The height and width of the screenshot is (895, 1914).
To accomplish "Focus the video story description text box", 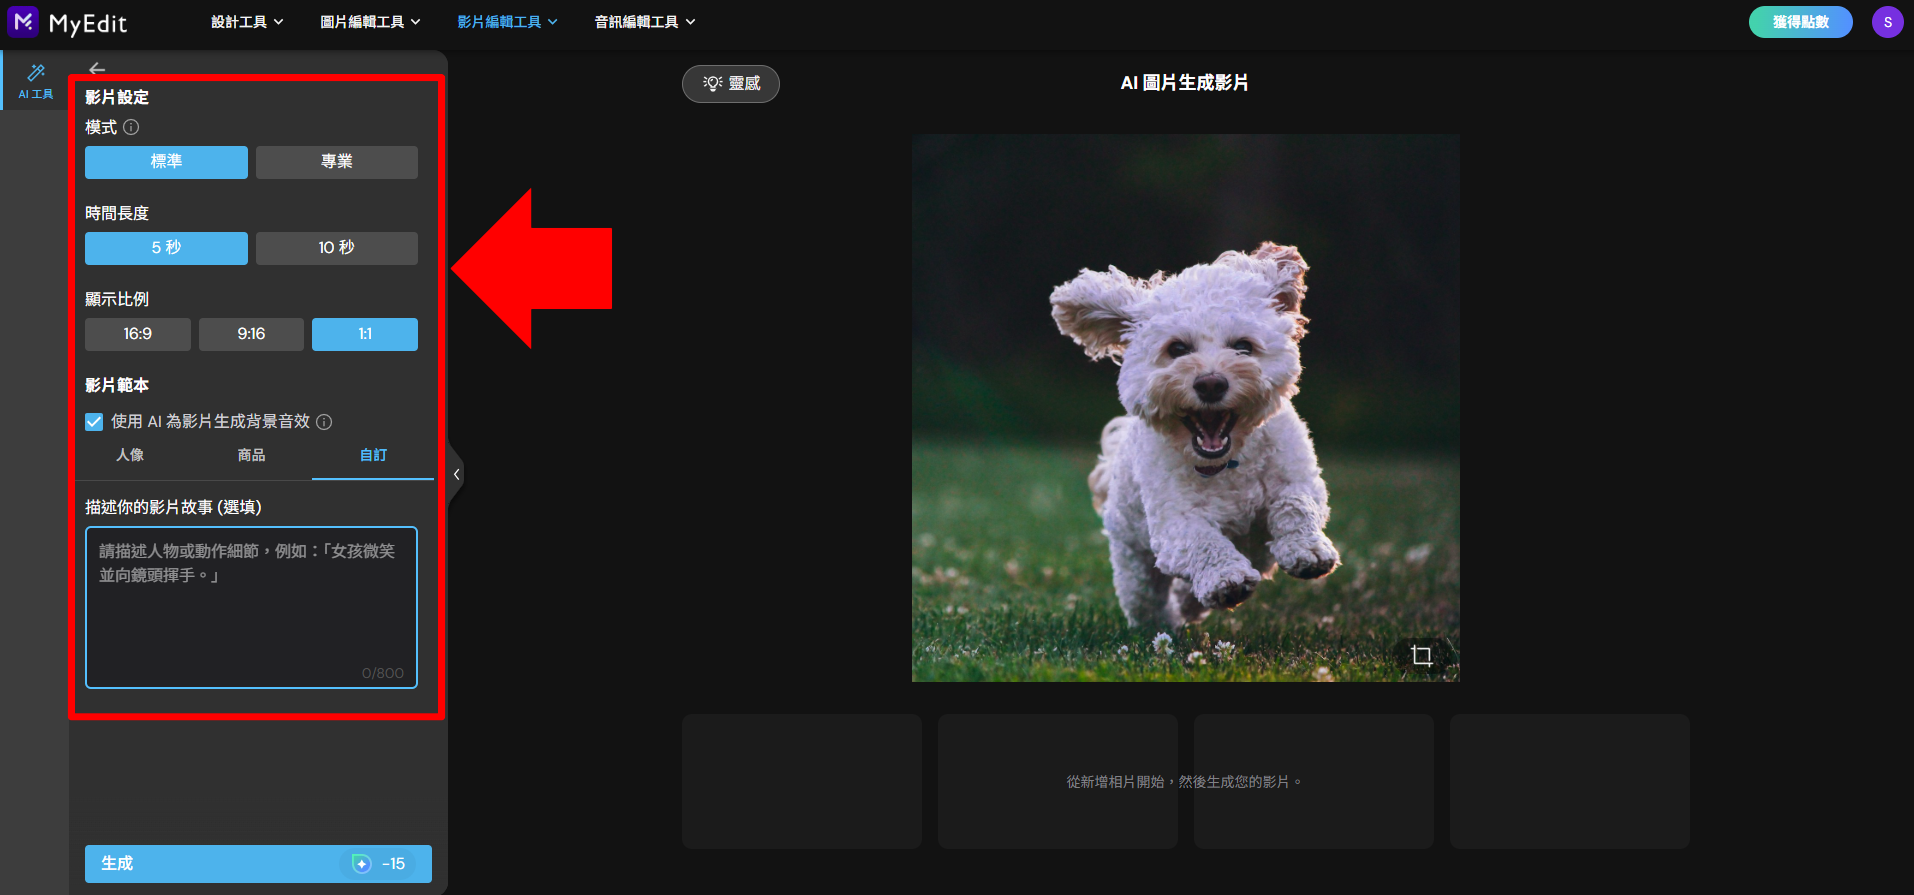I will click(251, 607).
